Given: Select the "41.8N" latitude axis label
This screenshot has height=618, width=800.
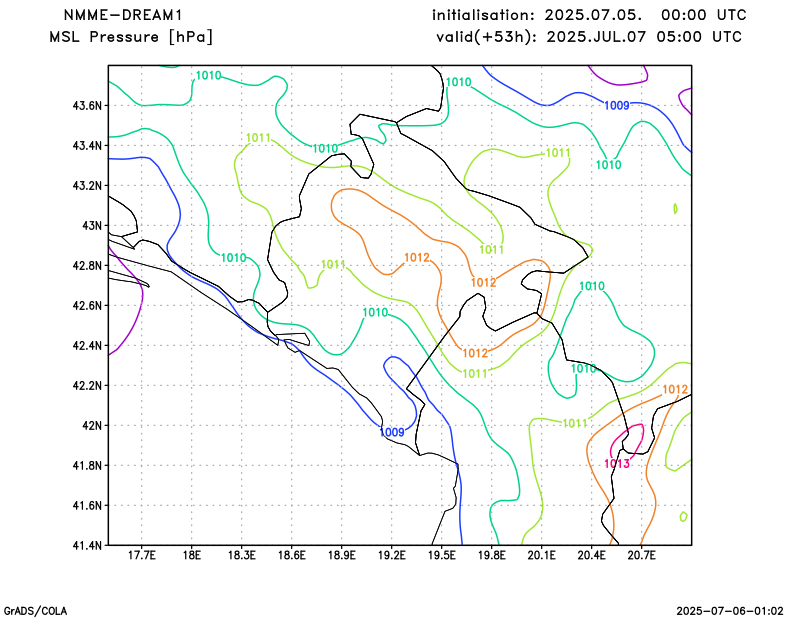Looking at the screenshot, I should pos(87,466).
